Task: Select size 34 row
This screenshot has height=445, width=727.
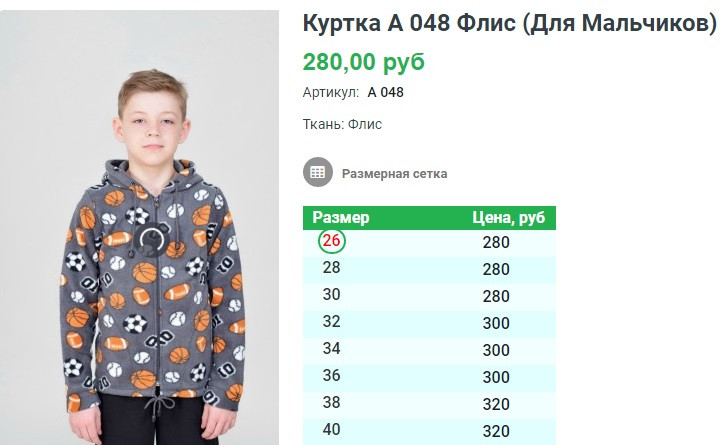Action: tap(429, 350)
